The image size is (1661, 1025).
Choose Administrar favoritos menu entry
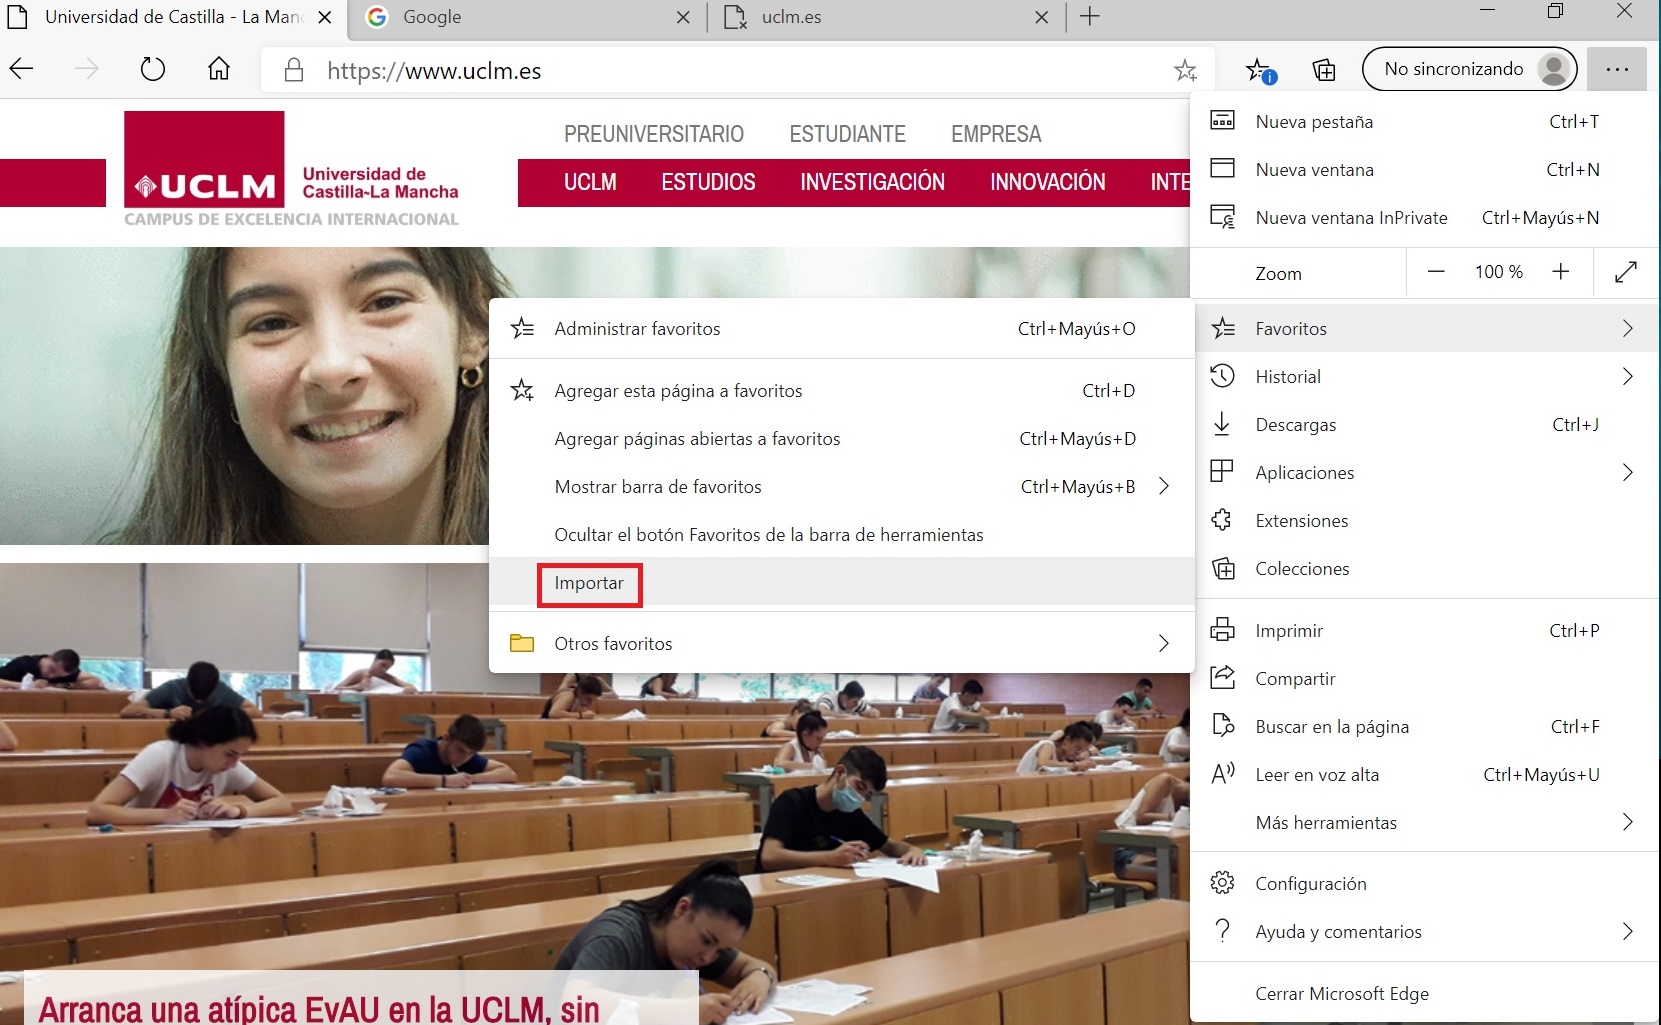(x=637, y=329)
